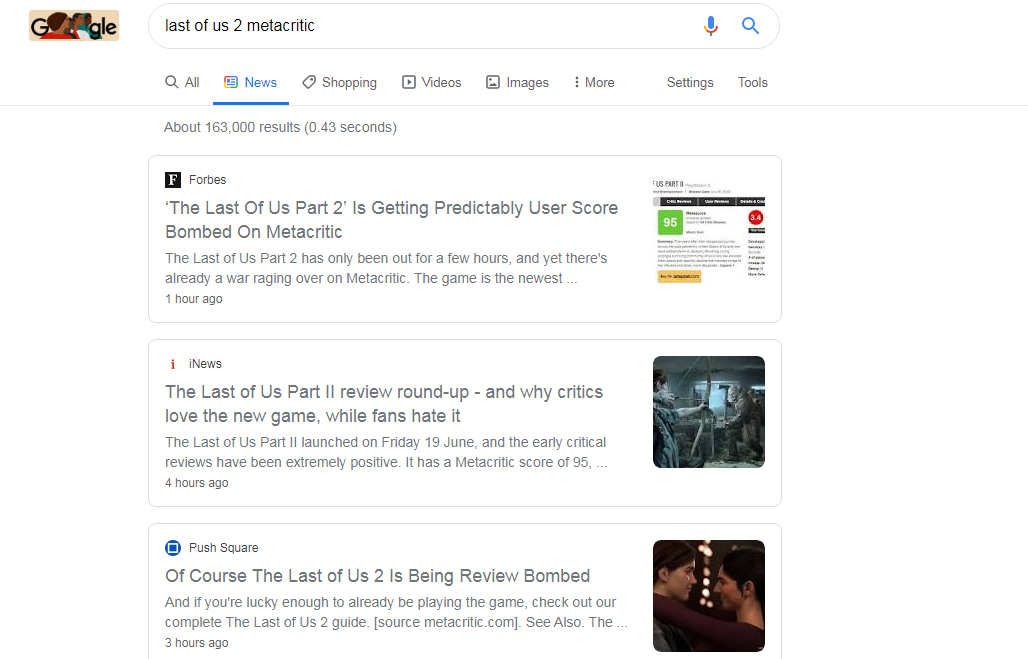Click the 'About 163,000 results' text
The image size is (1028, 659).
click(x=280, y=127)
